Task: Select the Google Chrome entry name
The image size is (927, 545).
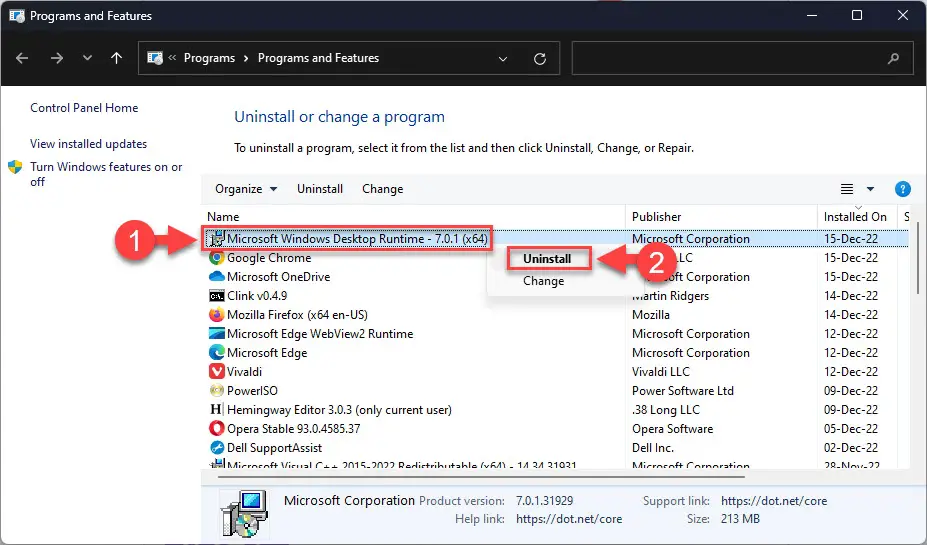Action: (269, 258)
